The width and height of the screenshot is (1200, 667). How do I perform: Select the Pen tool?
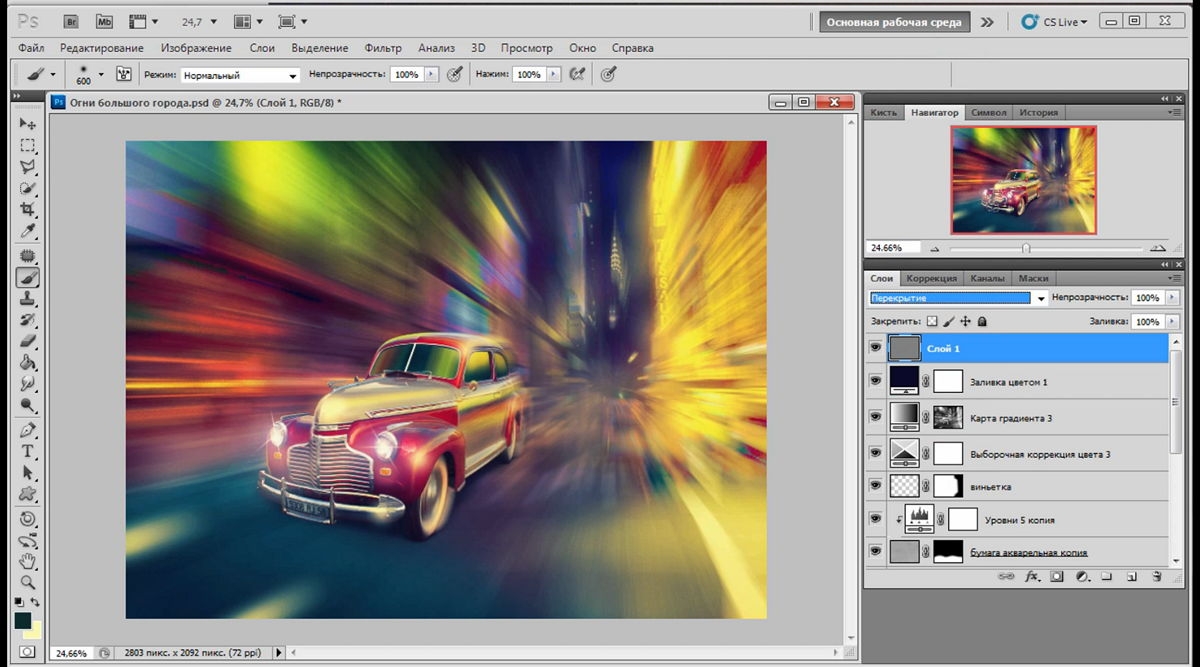(x=28, y=430)
